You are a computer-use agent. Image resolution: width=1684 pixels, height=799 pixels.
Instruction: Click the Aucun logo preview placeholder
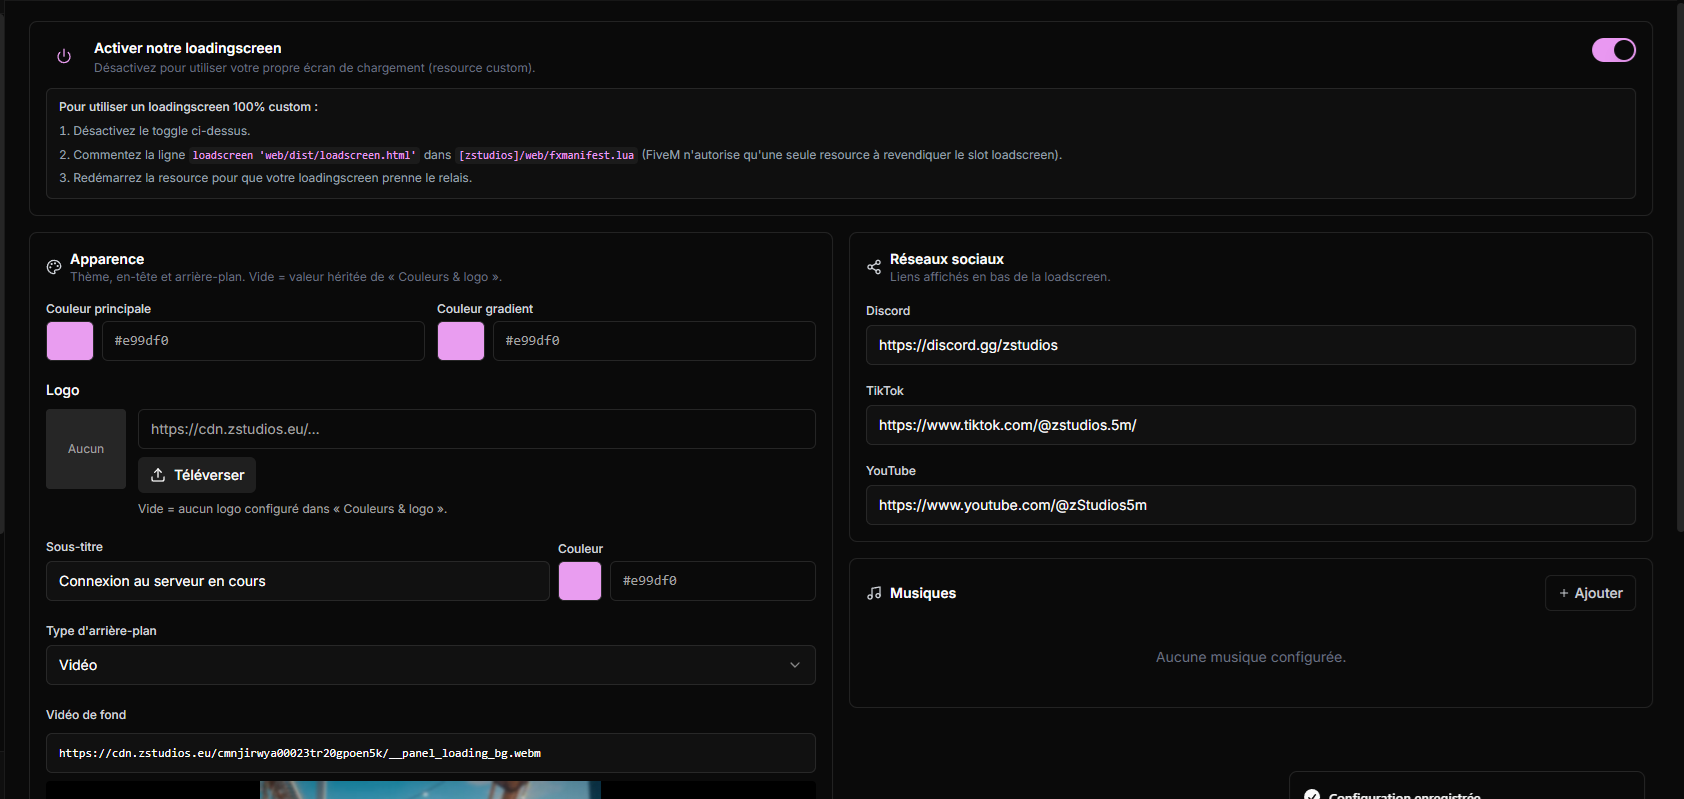click(x=86, y=449)
